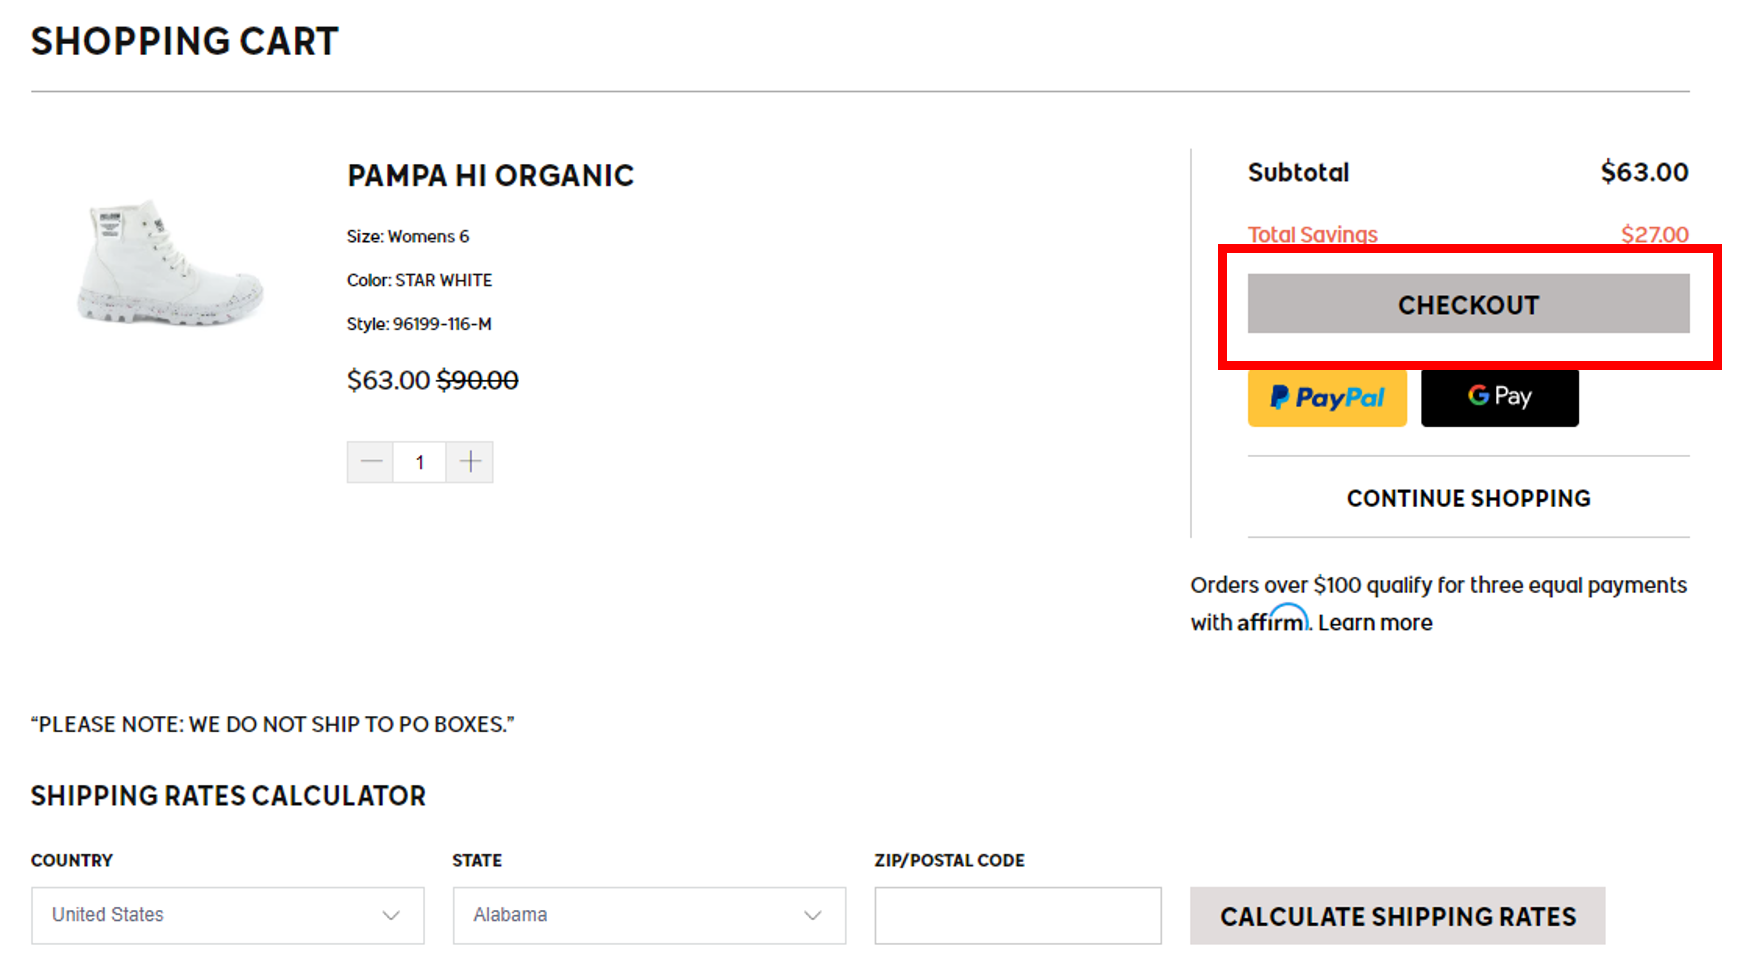Open the Country dropdown showing United States
Viewport: 1740px width, 965px height.
227,915
